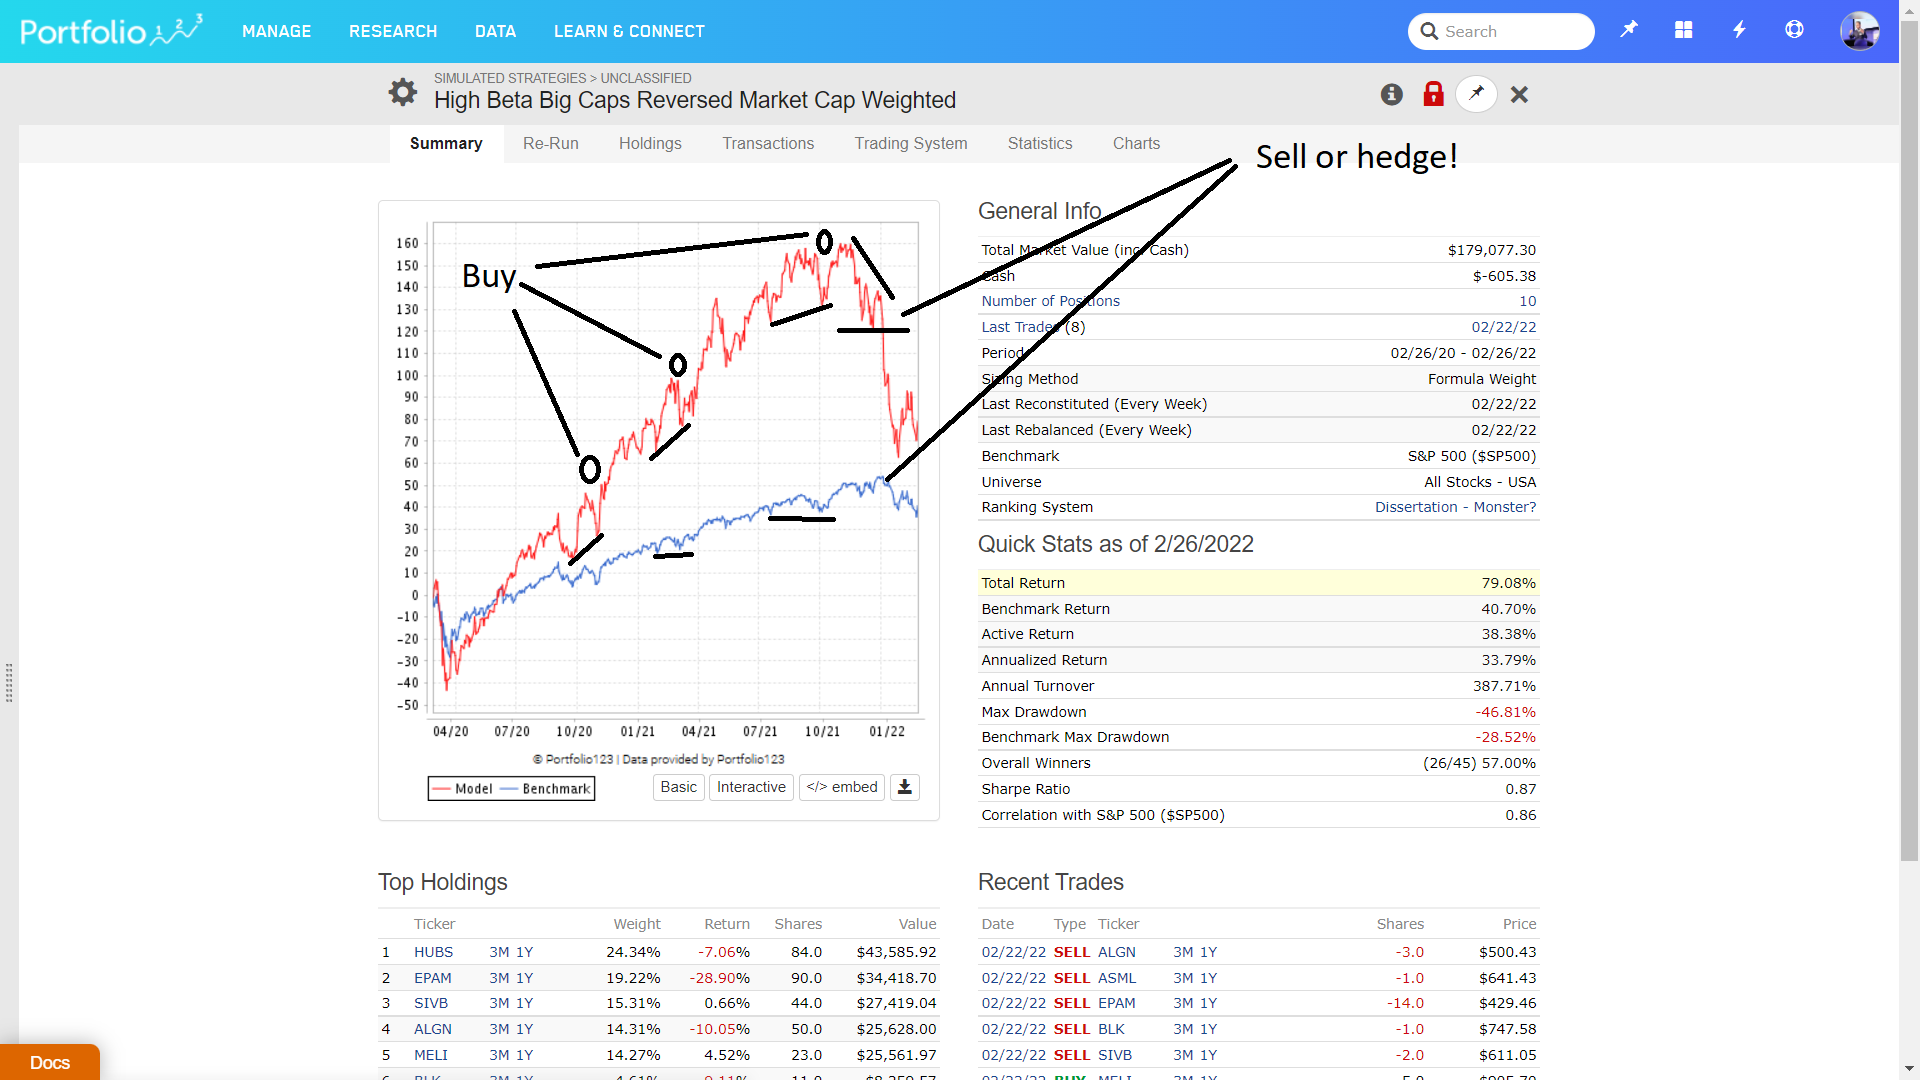Screen dimensions: 1920x1080
Task: Switch to the Holdings tab
Action: pyautogui.click(x=650, y=143)
